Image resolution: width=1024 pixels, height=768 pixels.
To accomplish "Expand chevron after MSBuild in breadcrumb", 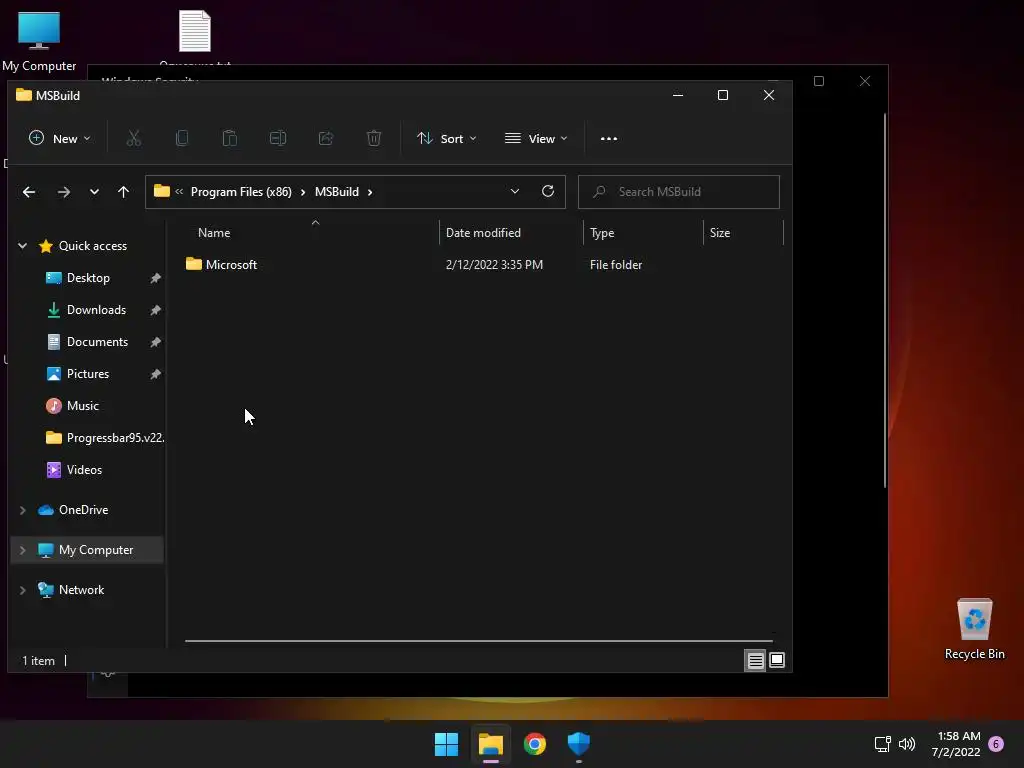I will (x=370, y=192).
